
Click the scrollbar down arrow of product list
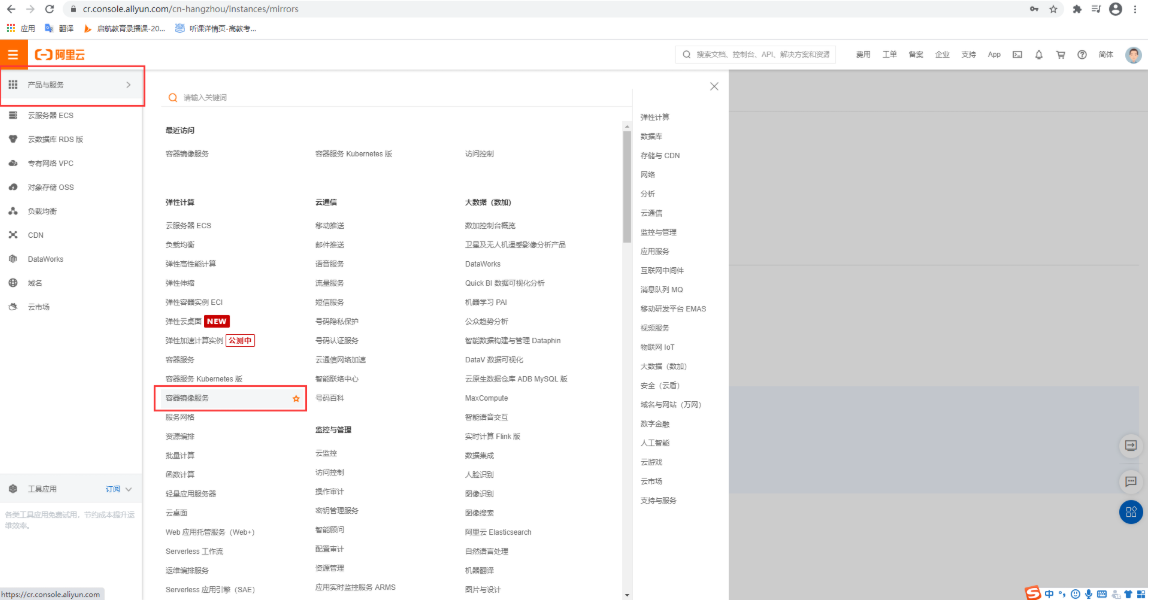627,595
